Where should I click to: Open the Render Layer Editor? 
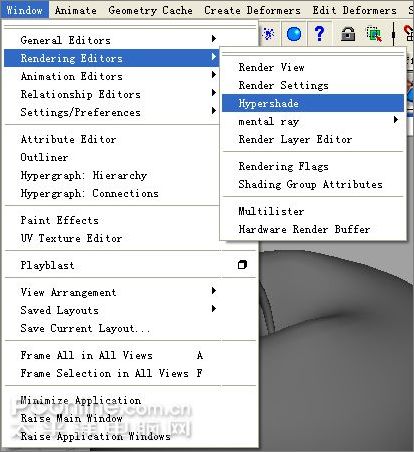click(313, 139)
